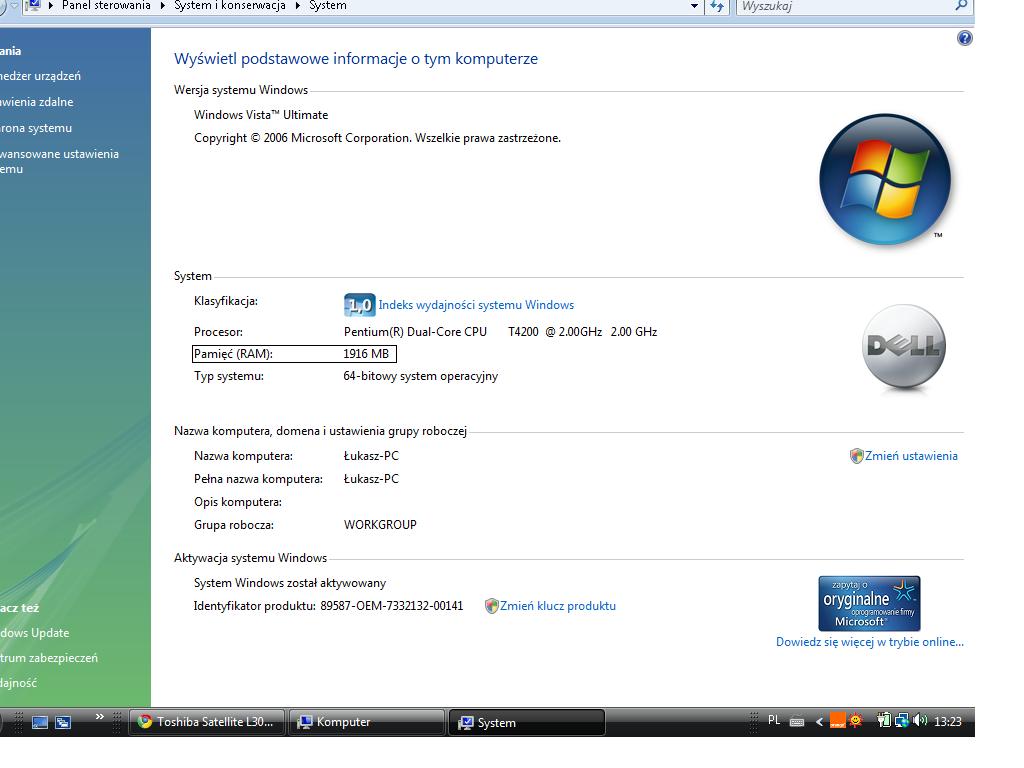Image resolution: width=1024 pixels, height=768 pixels.
Task: Click the network connection tray icon
Action: [x=902, y=721]
